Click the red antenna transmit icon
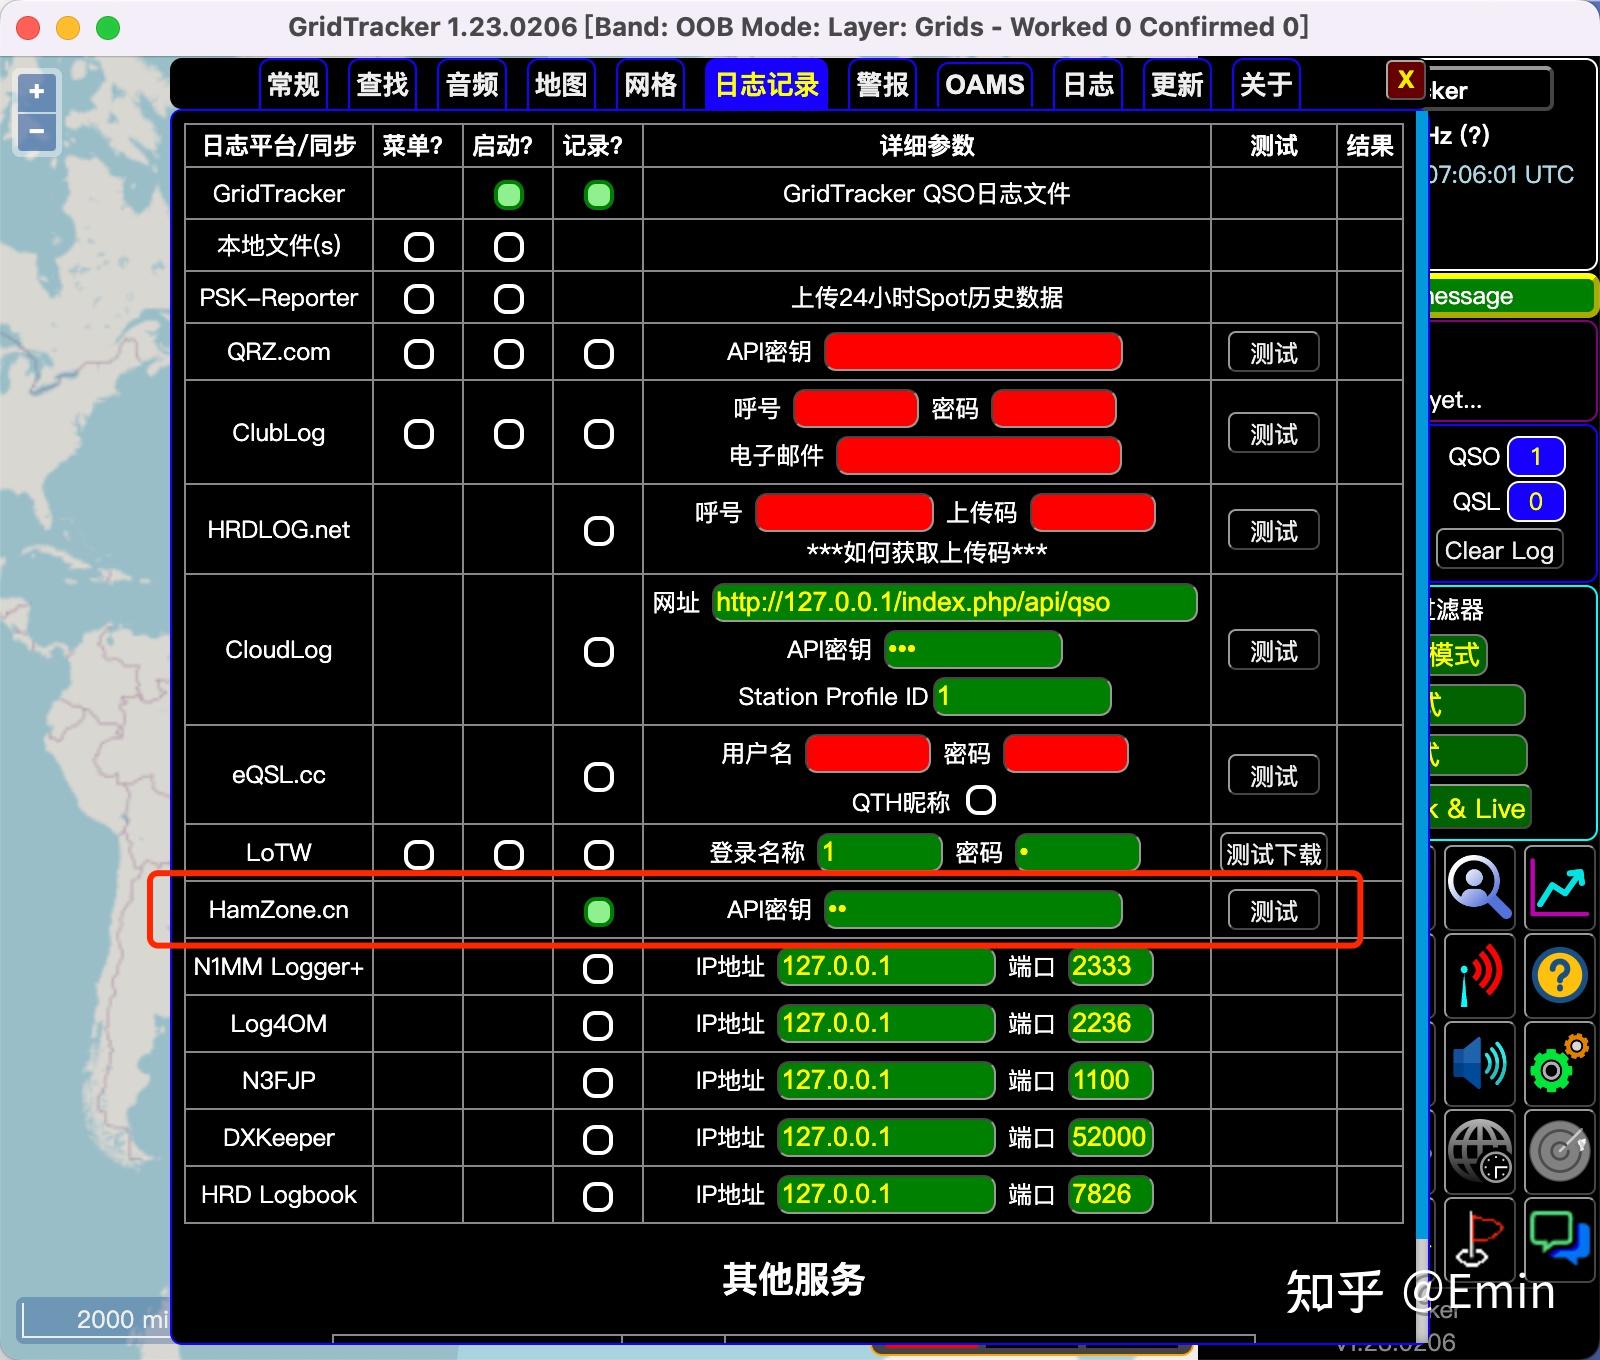The width and height of the screenshot is (1600, 1360). coord(1480,976)
